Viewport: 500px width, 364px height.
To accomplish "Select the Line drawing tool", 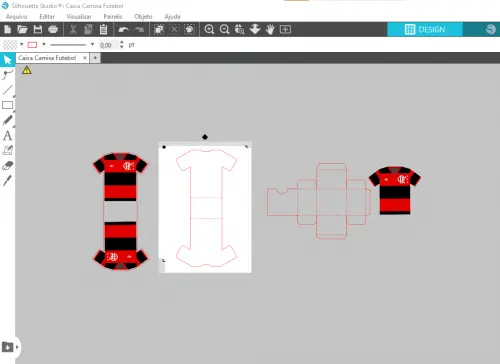I will (x=8, y=90).
